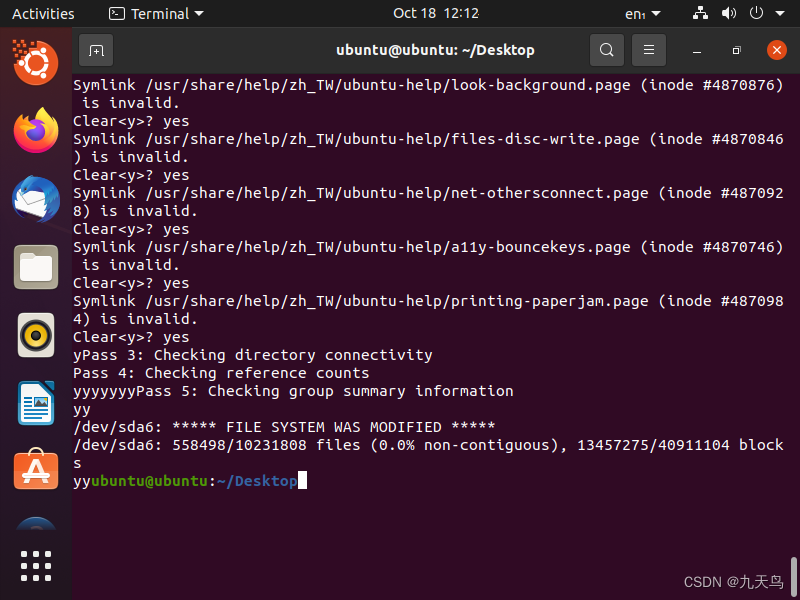This screenshot has width=800, height=600.
Task: Click the Pass 5 group summary line
Action: click(293, 391)
